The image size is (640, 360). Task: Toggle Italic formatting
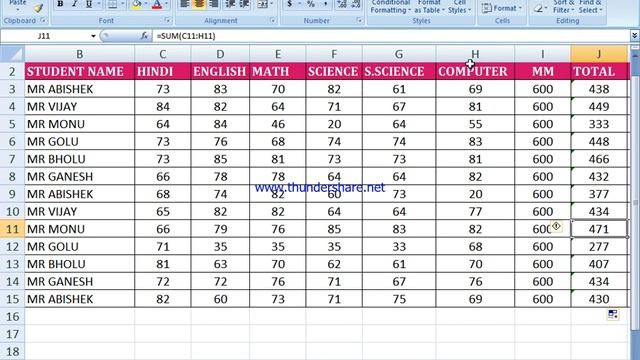(x=74, y=4)
